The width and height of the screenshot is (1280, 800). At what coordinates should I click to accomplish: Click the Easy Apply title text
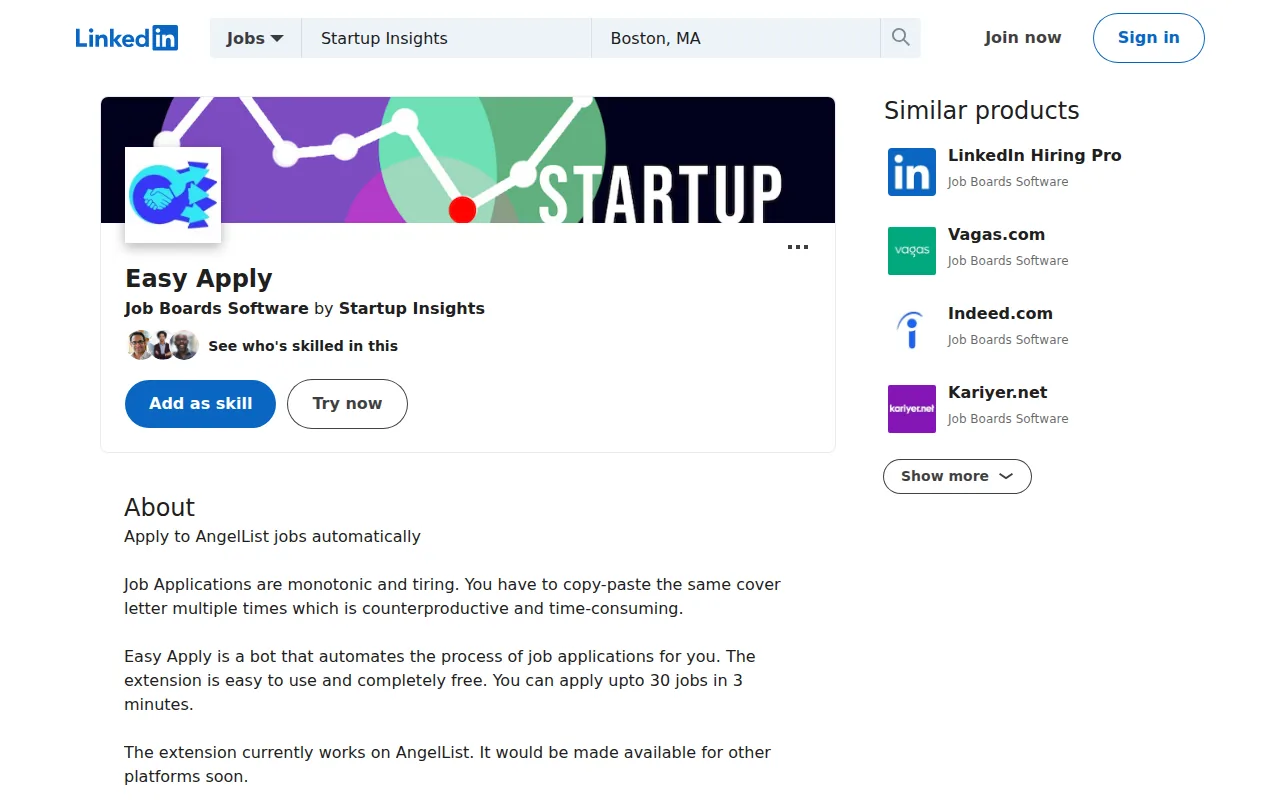[199, 279]
